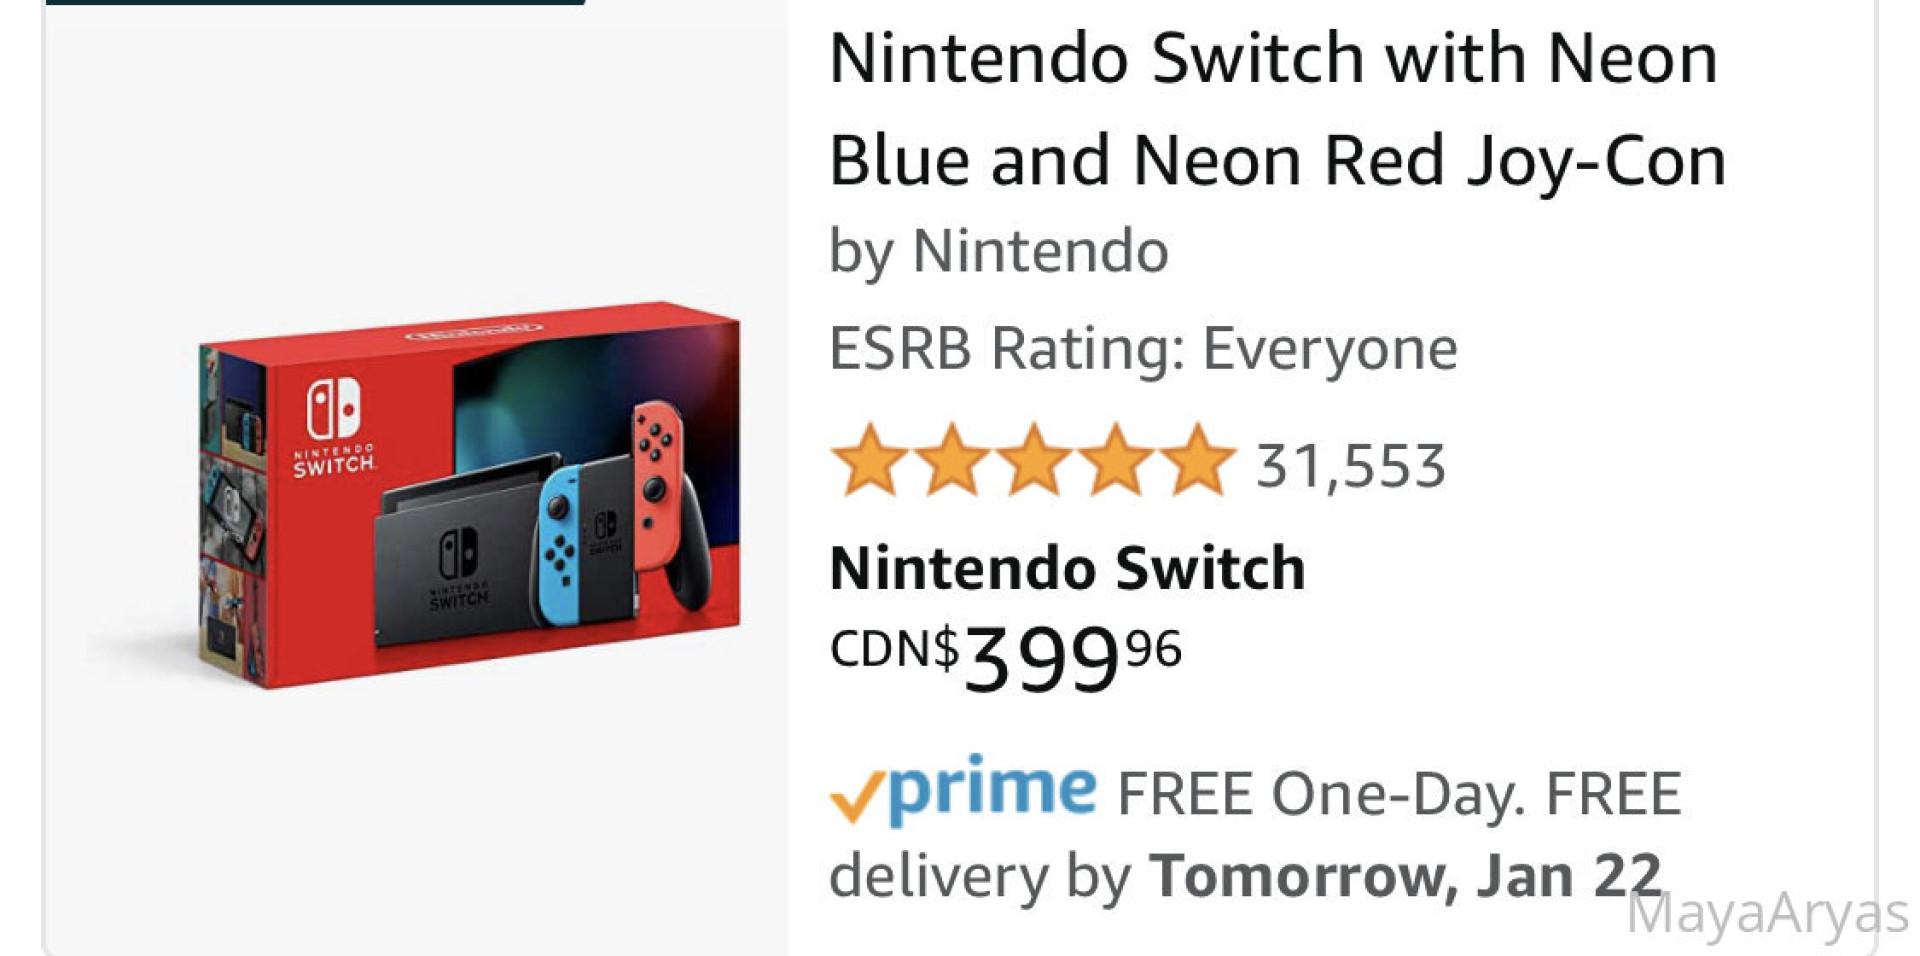
Task: Open the Nintendo Switch box product image
Action: (x=470, y=495)
